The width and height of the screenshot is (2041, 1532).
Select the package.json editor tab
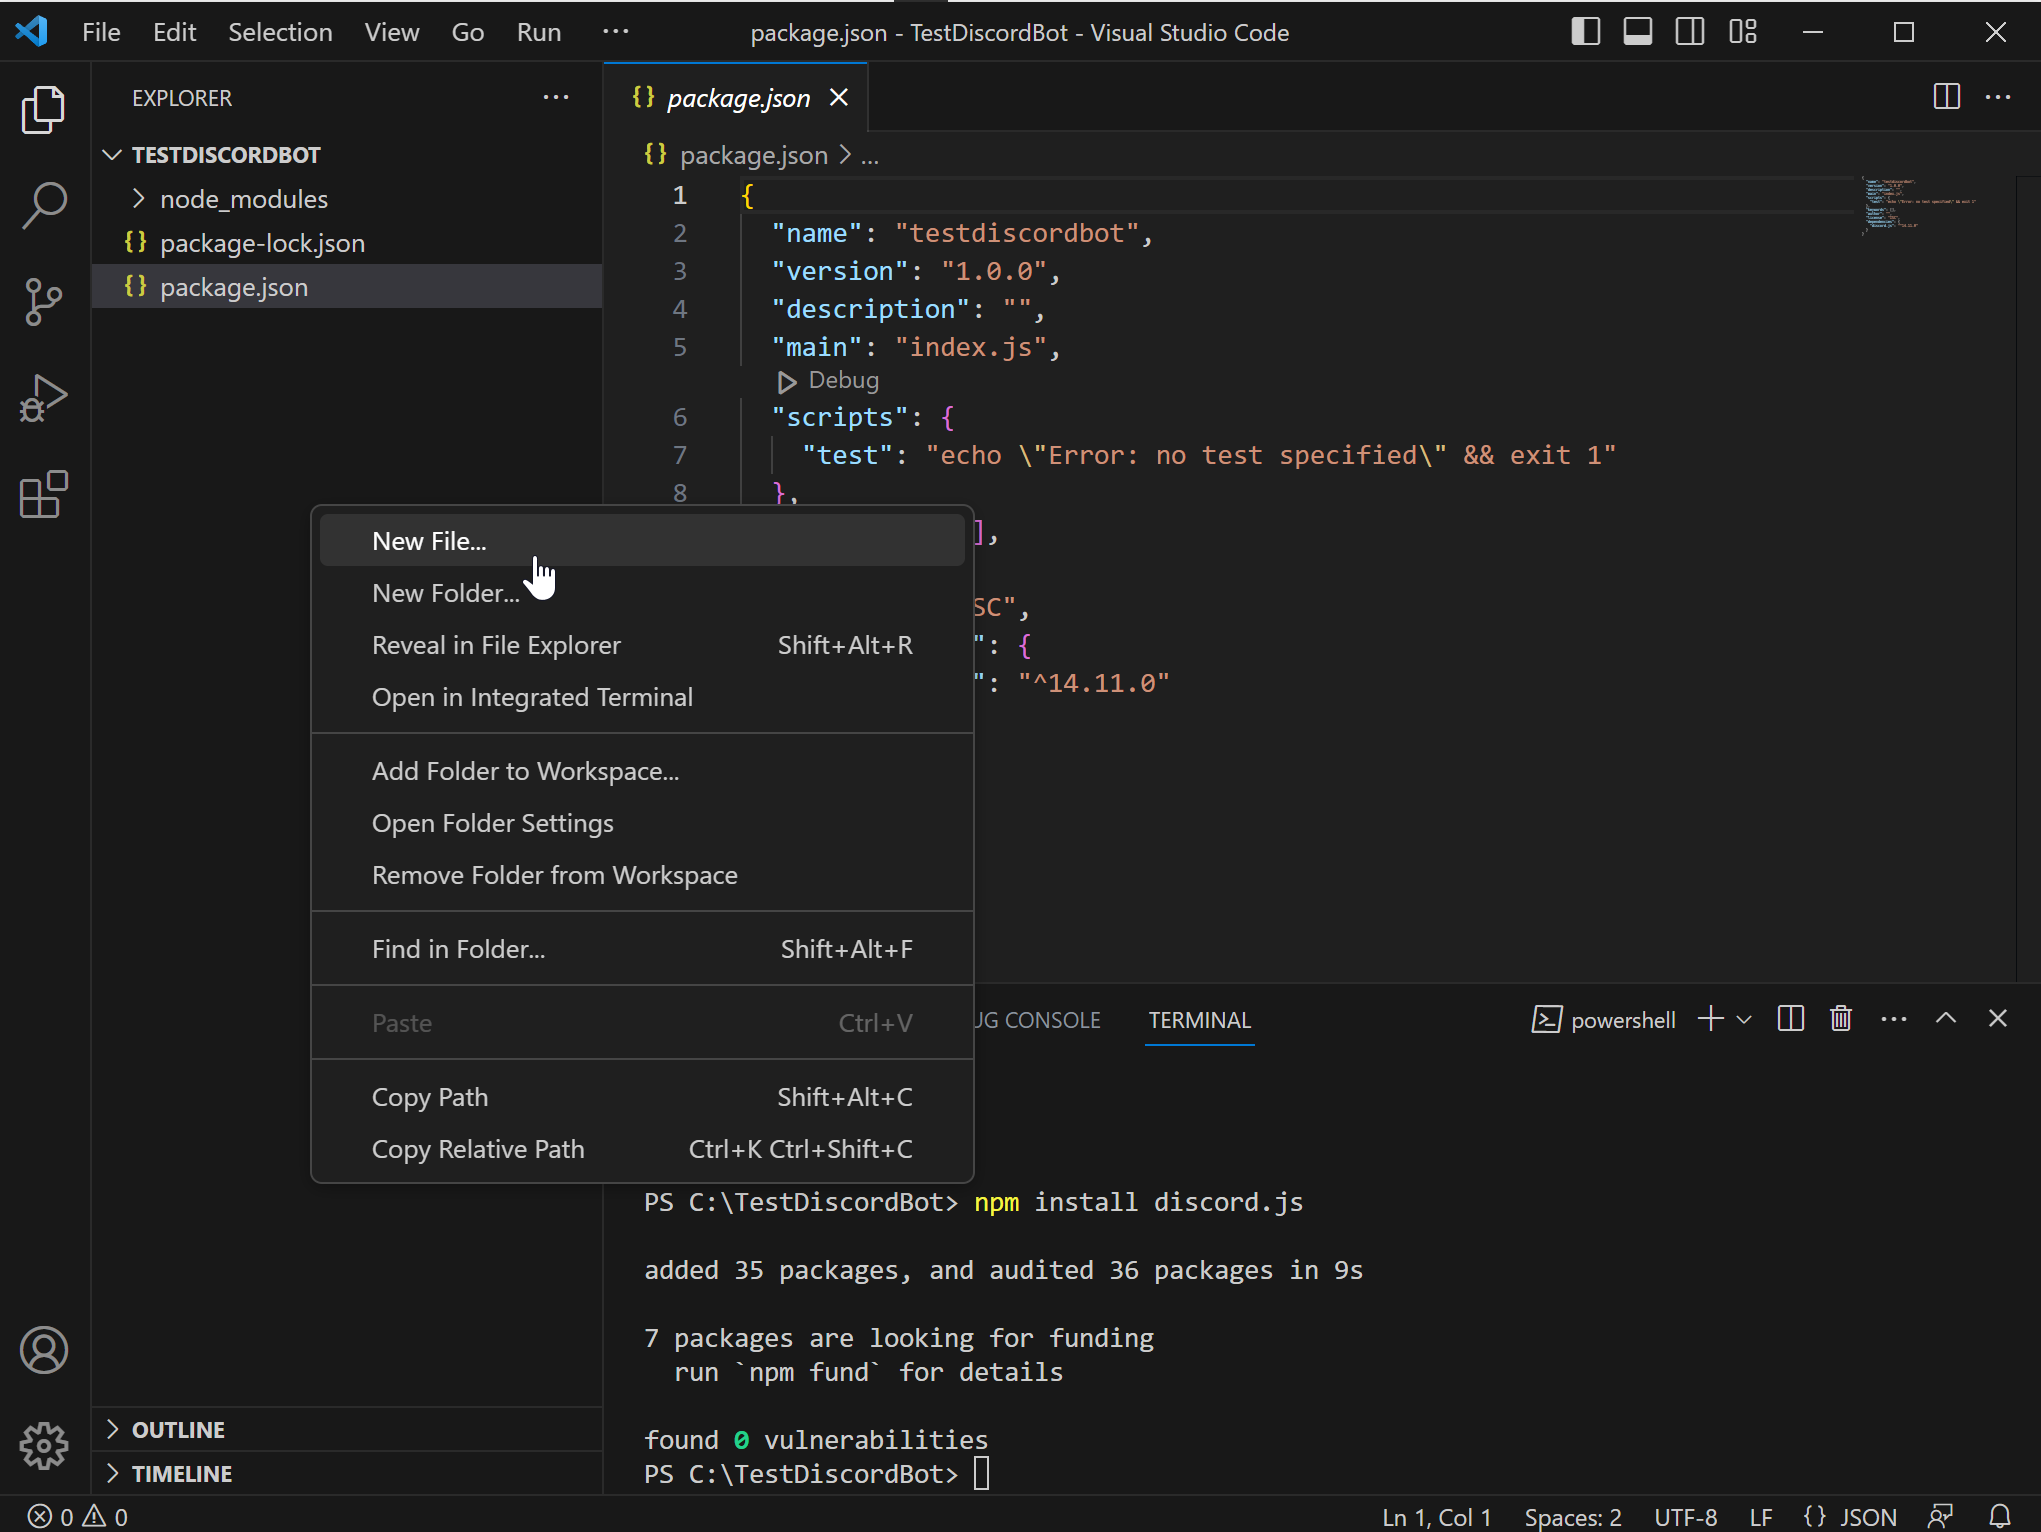737,98
